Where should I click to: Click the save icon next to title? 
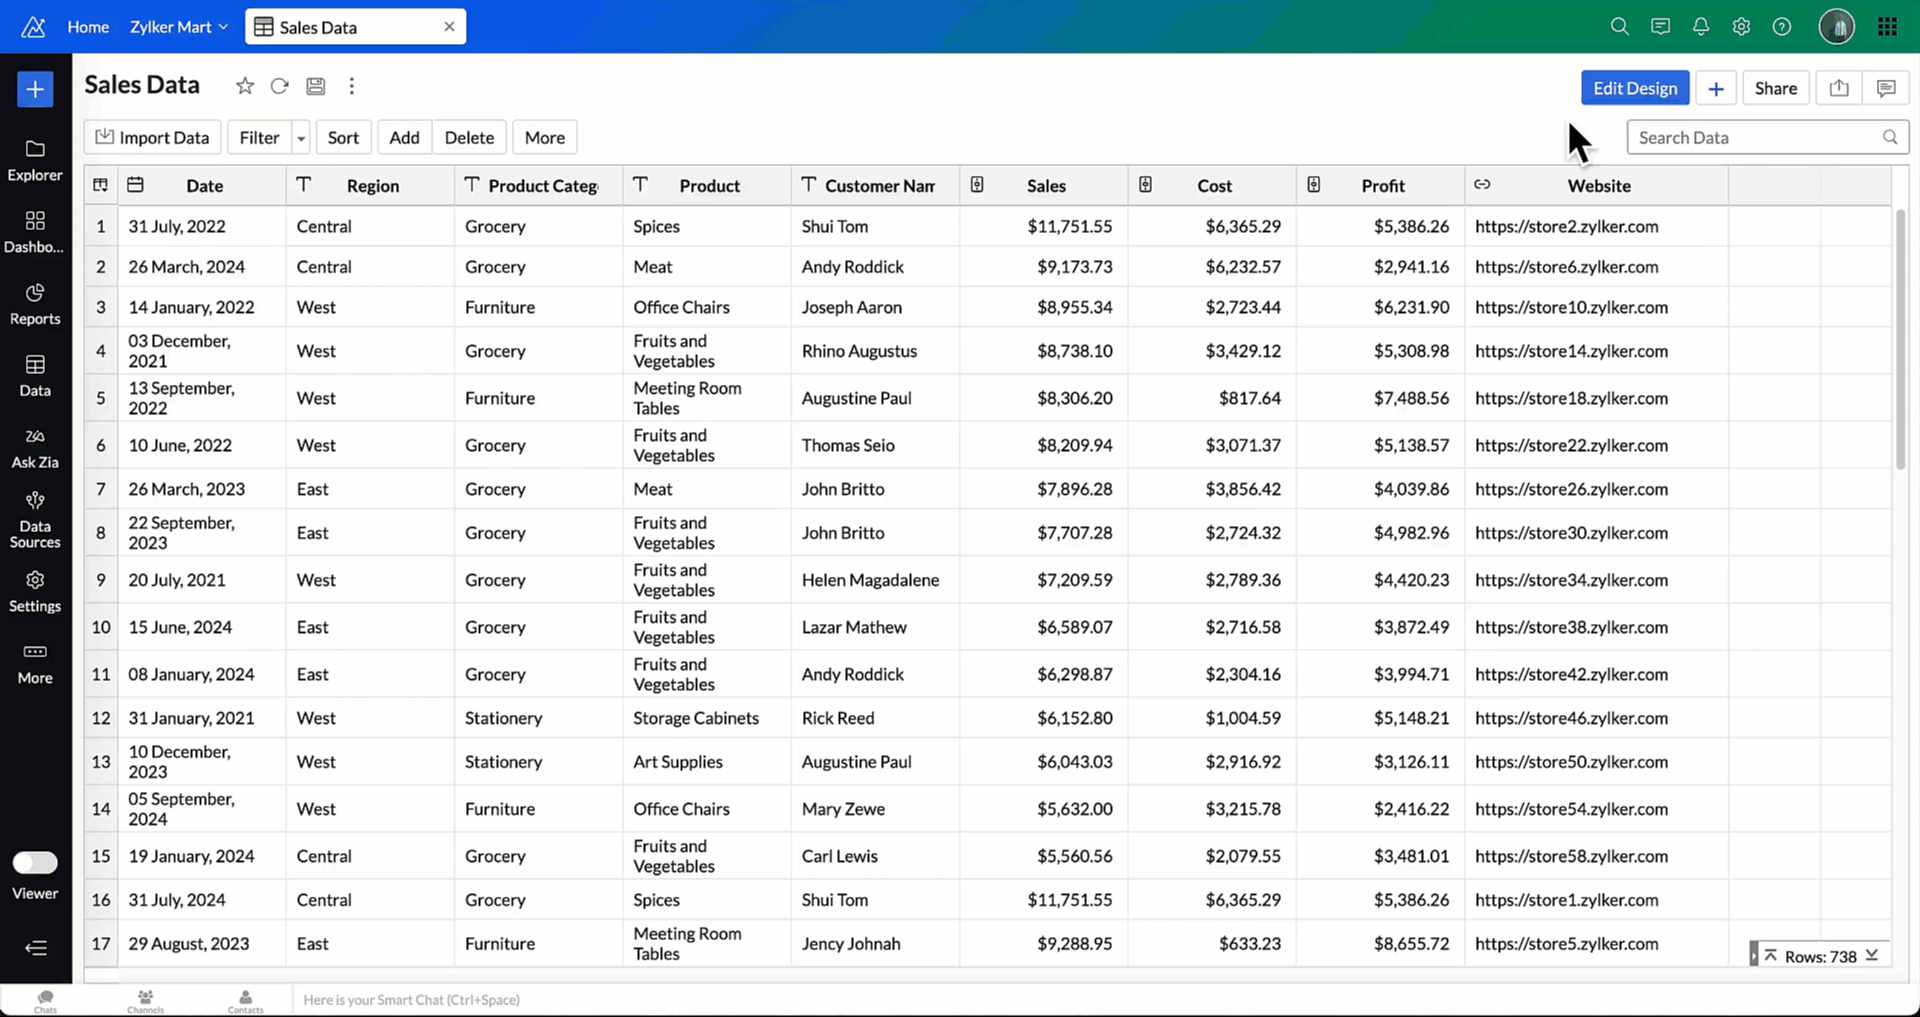[x=316, y=86]
